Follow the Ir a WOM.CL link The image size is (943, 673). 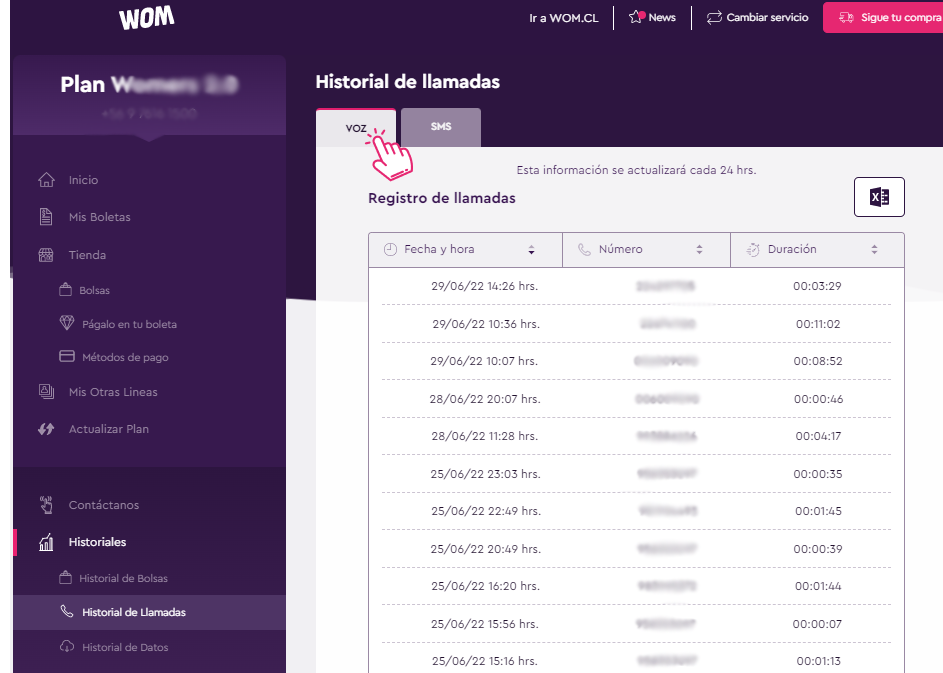point(563,18)
